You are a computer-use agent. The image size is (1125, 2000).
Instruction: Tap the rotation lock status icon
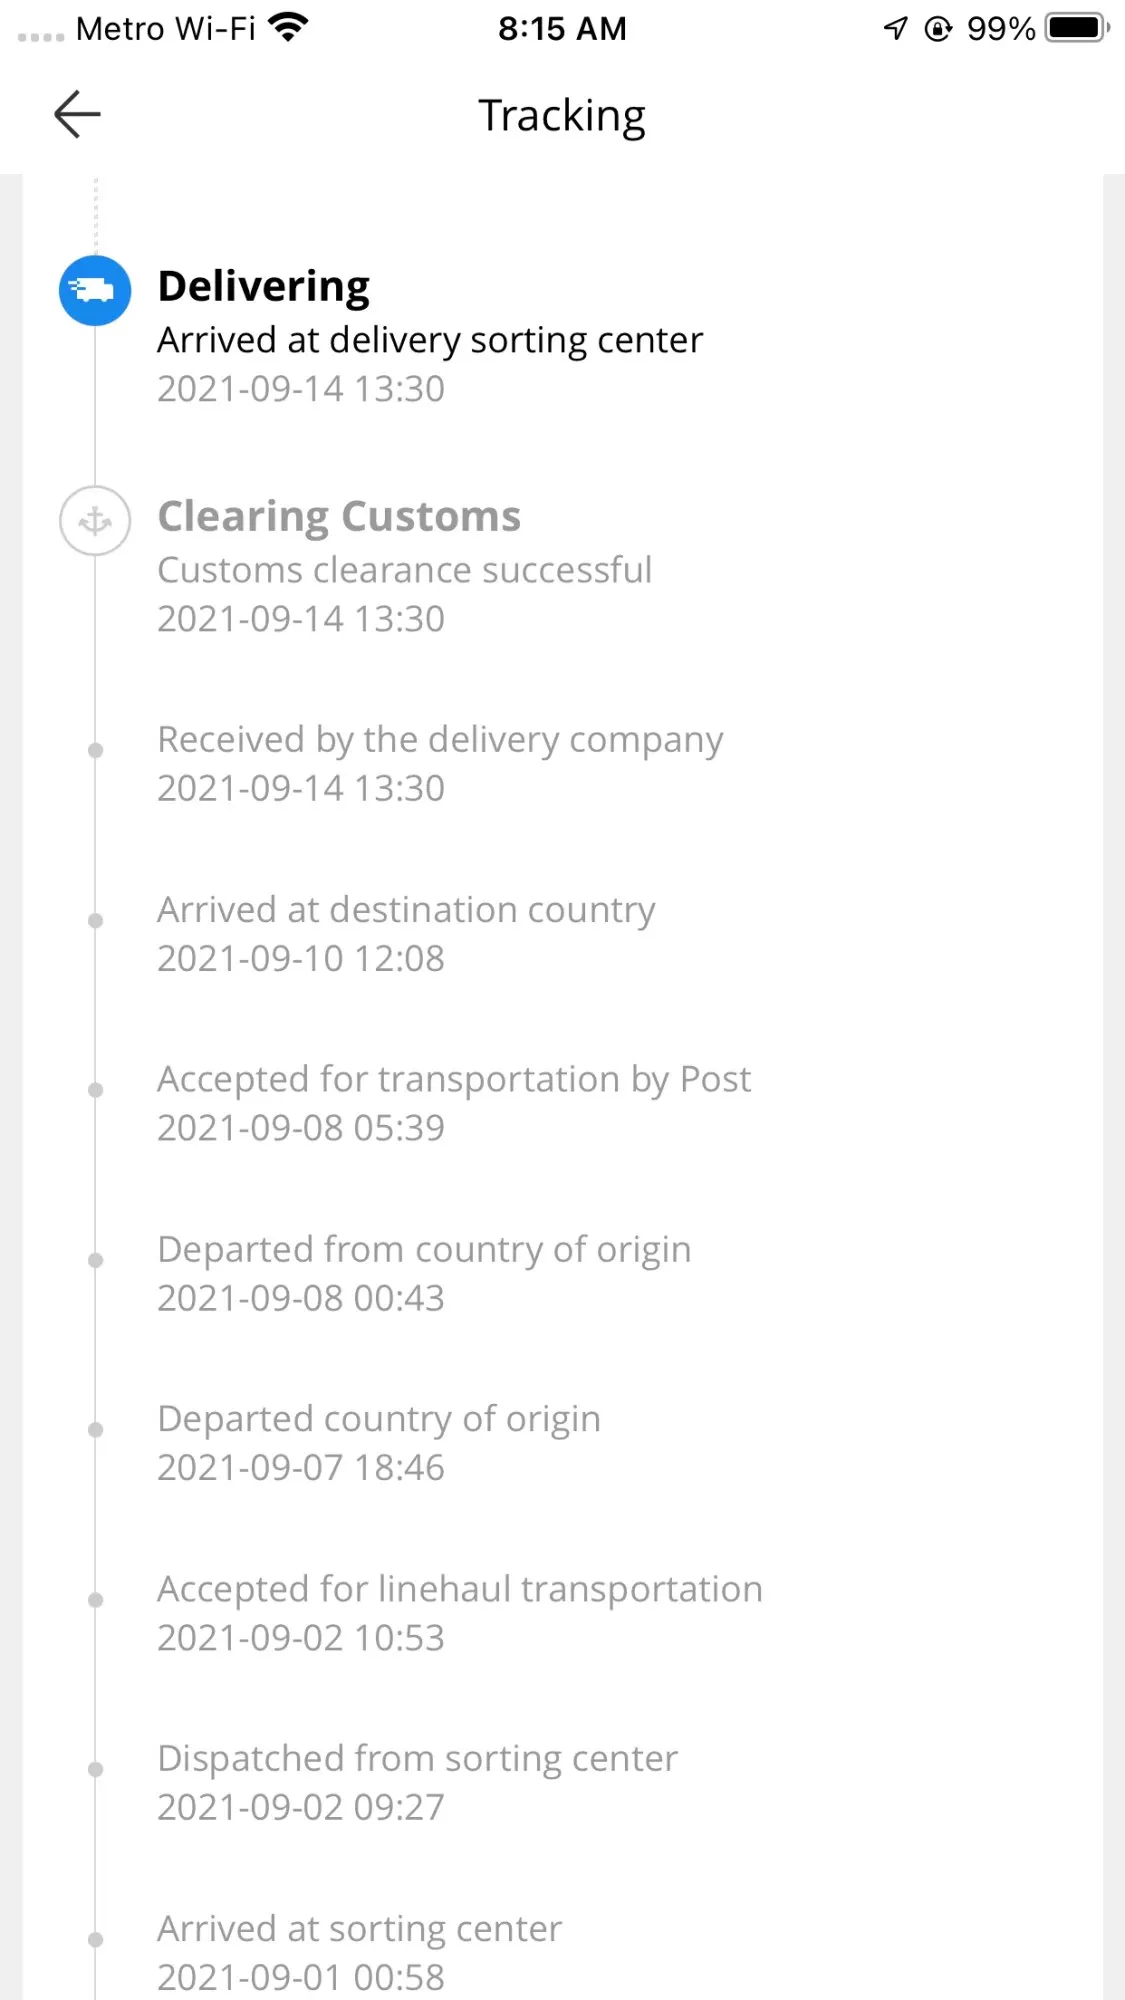(938, 28)
